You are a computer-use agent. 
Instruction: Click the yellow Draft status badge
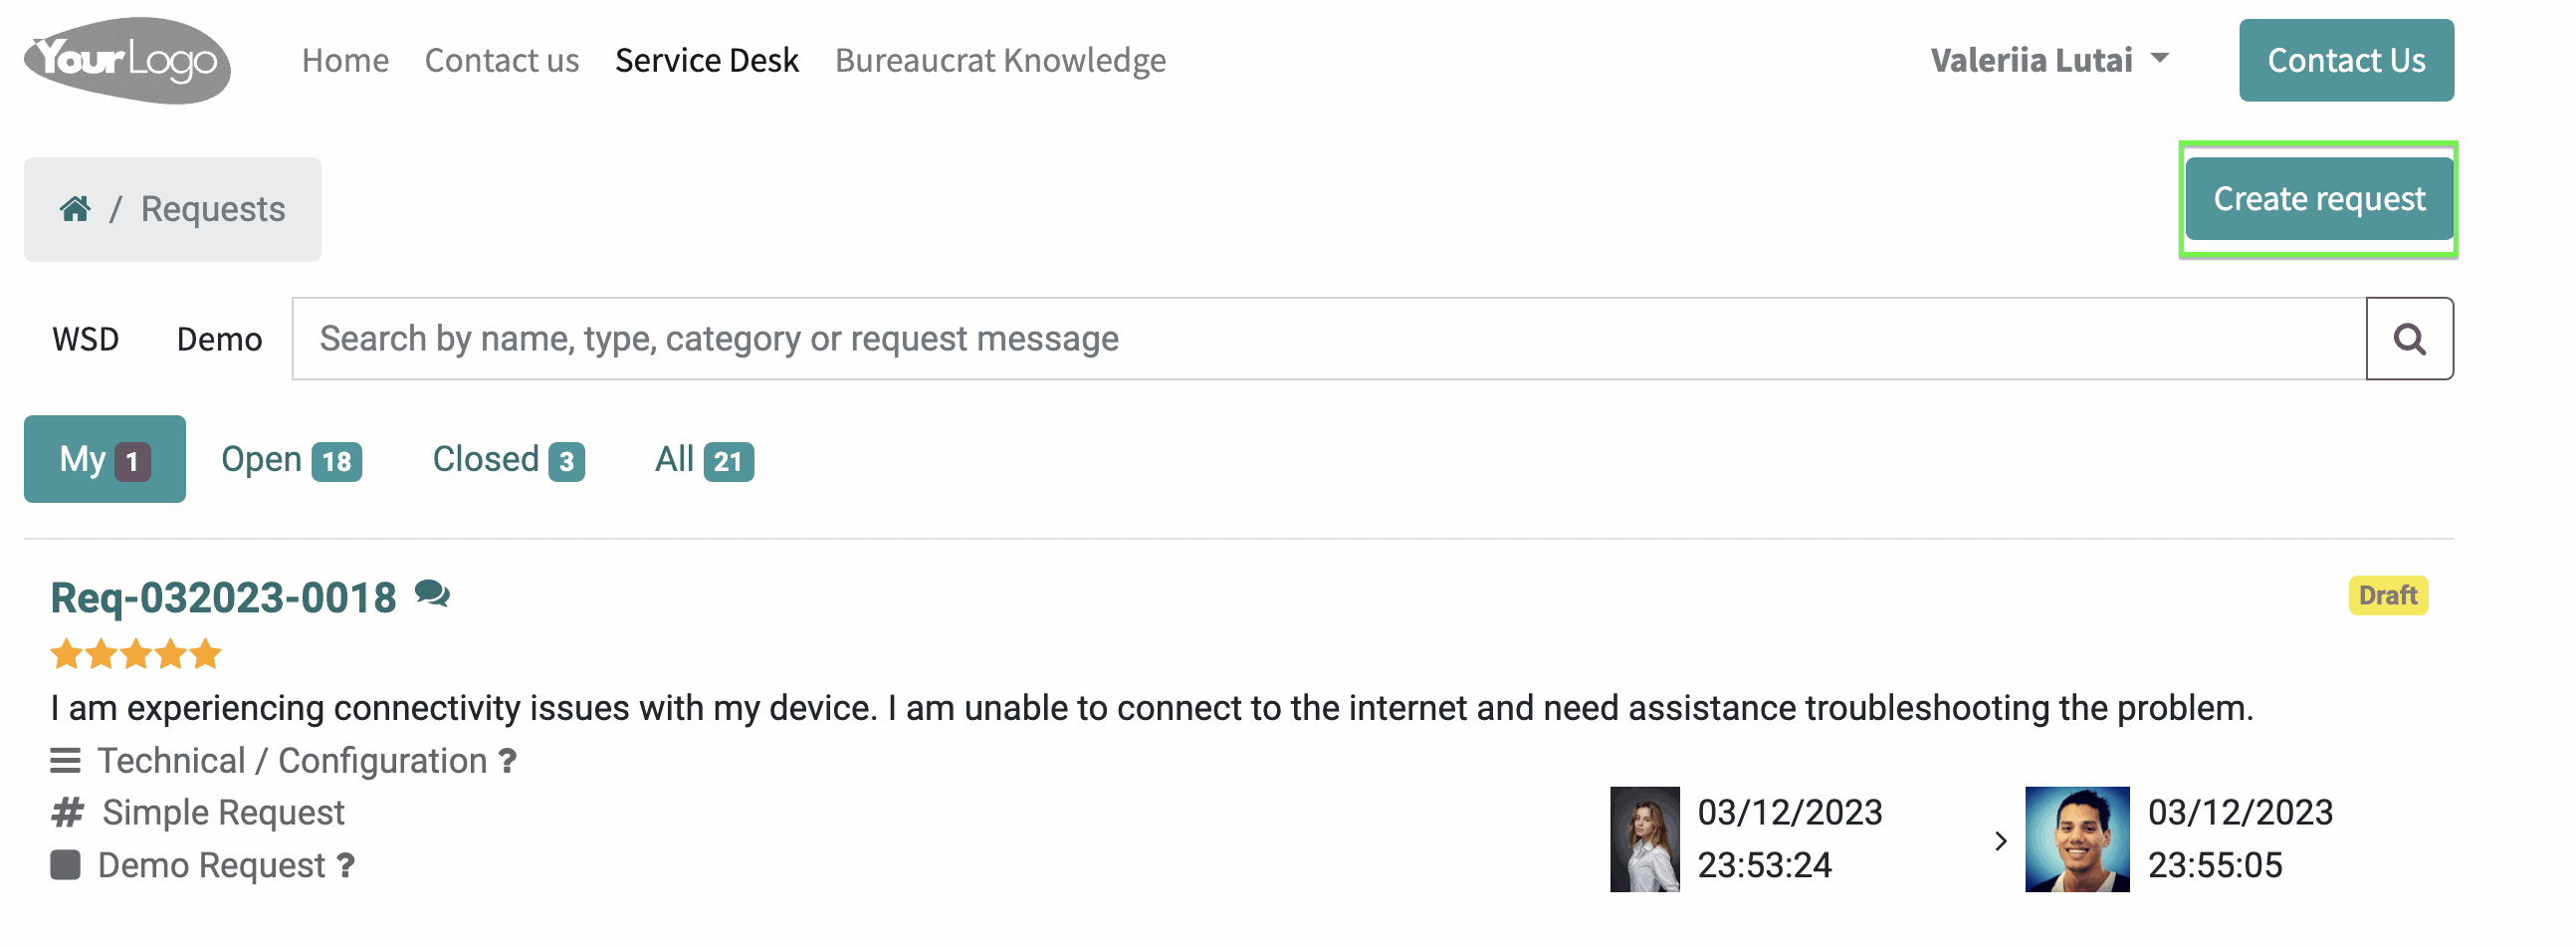click(2387, 596)
